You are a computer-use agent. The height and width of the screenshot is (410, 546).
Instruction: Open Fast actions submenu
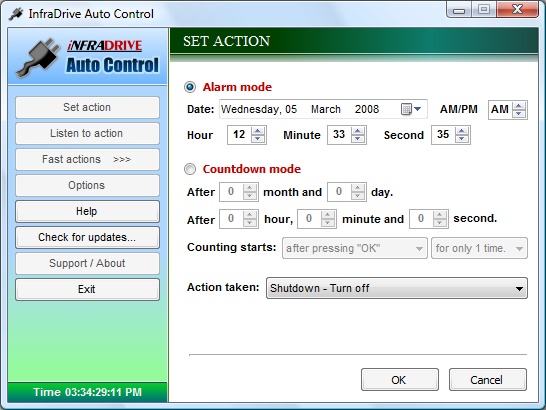click(87, 160)
